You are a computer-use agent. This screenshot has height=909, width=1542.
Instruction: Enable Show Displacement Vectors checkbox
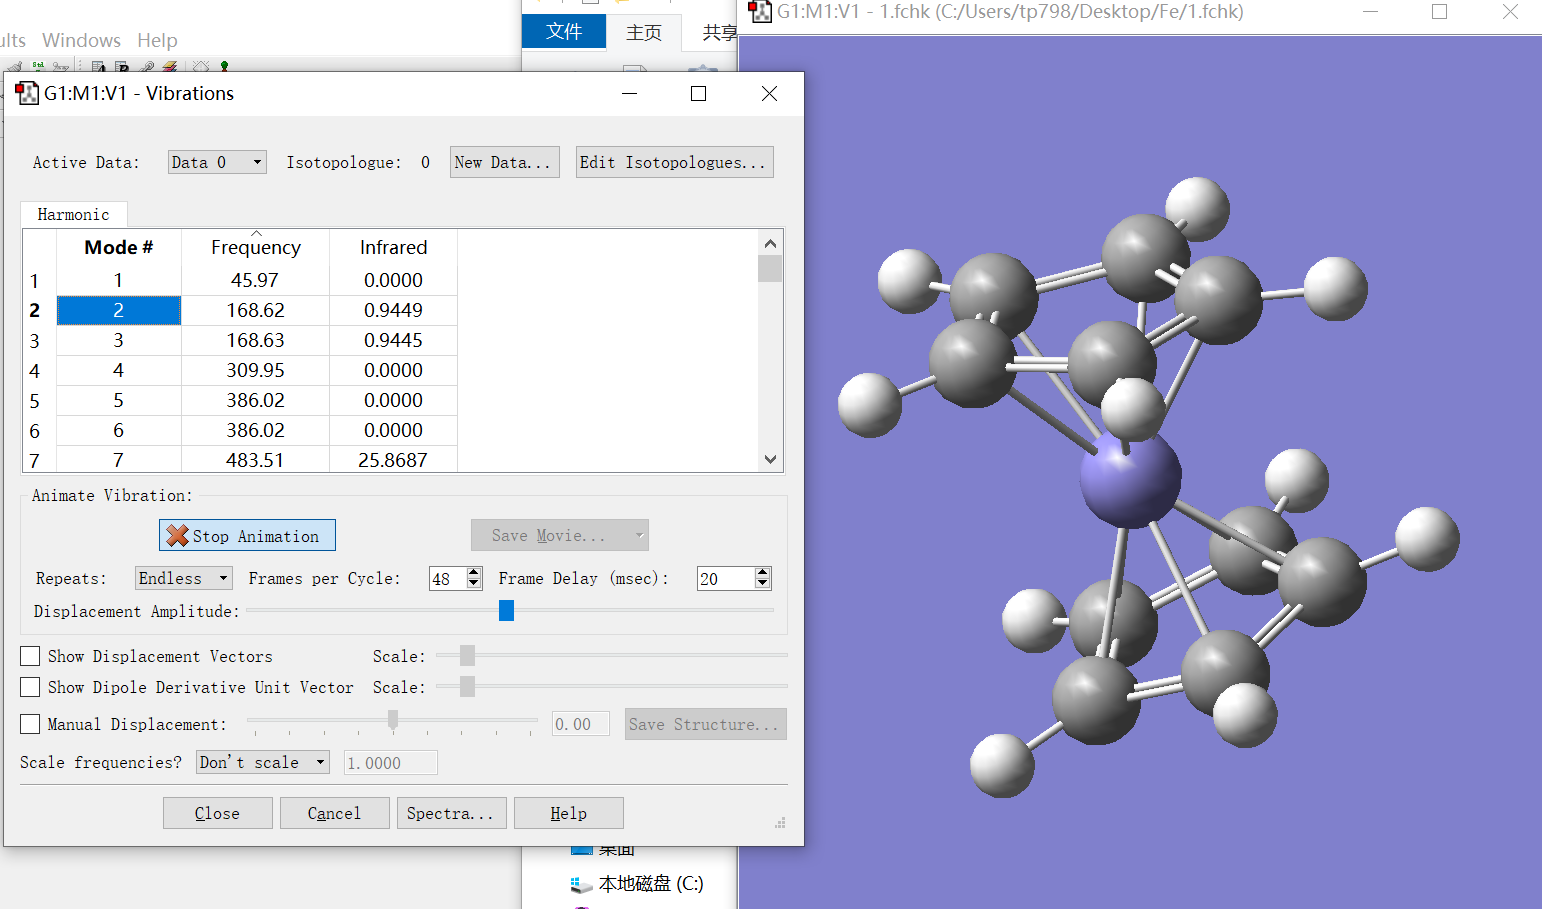click(x=31, y=656)
